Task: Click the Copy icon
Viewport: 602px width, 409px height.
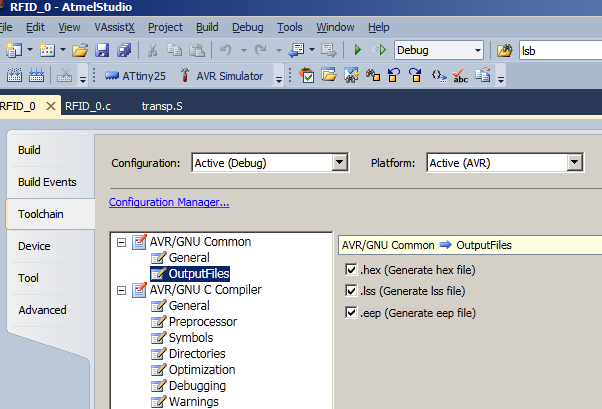Action: click(x=174, y=50)
